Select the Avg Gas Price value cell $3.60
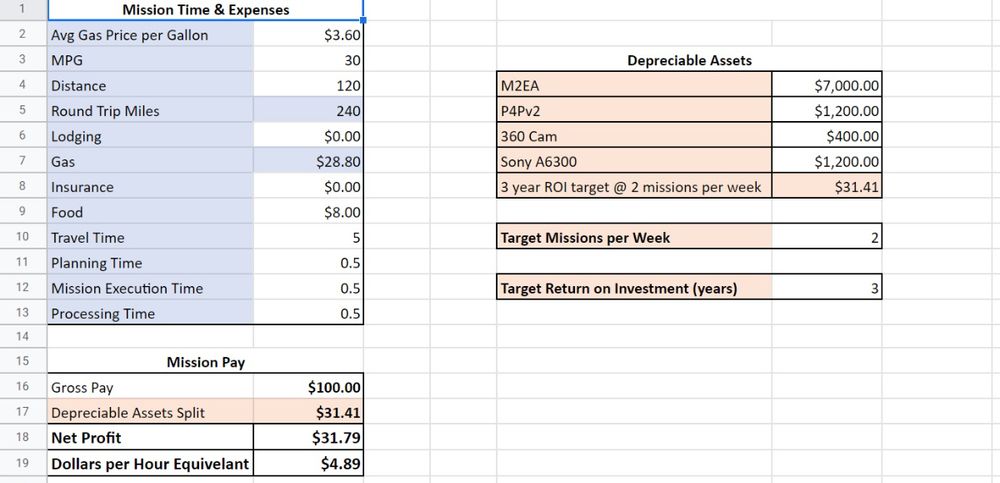The height and width of the screenshot is (483, 1000). point(308,35)
